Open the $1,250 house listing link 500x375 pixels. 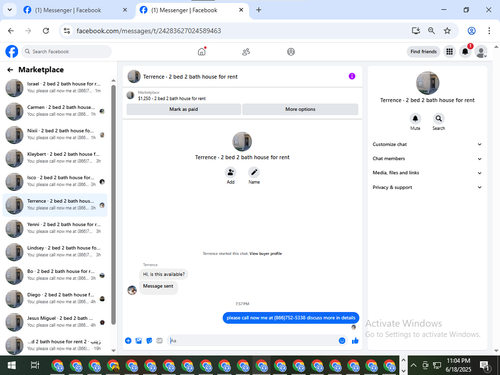coord(172,99)
